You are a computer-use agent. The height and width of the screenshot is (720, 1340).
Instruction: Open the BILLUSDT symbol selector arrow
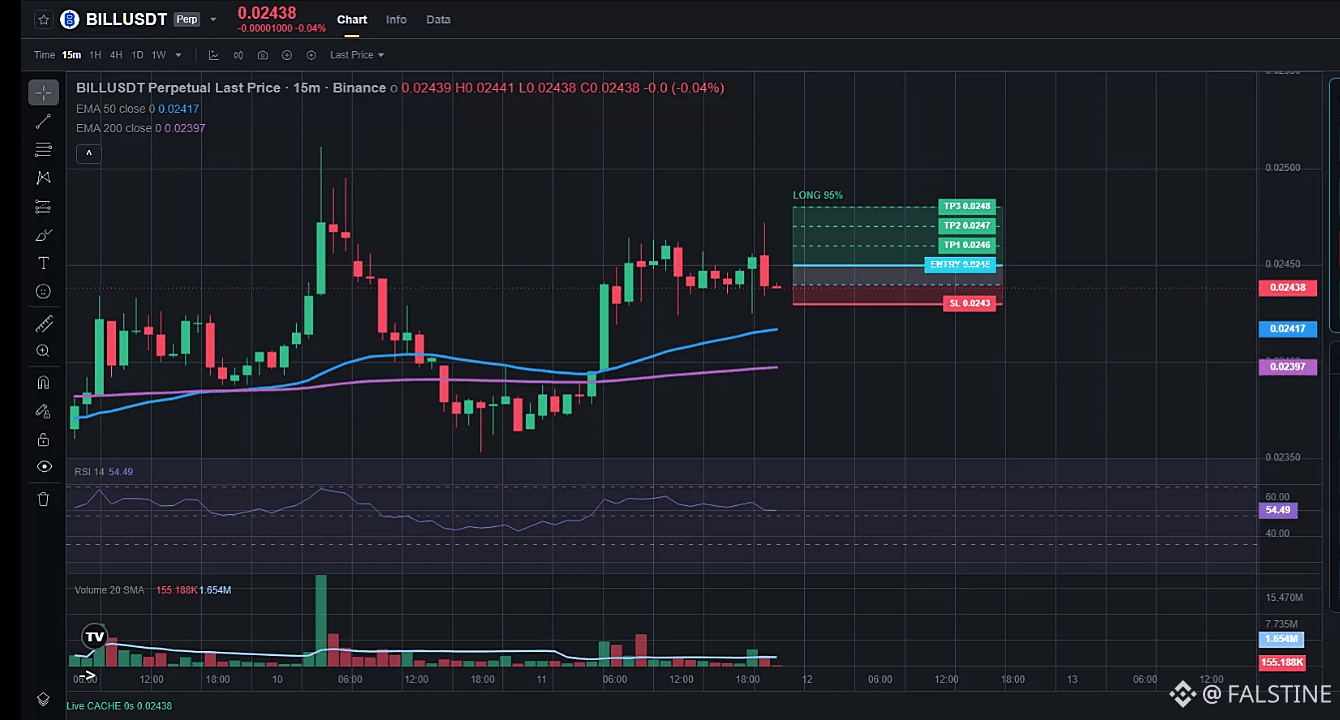tap(213, 19)
